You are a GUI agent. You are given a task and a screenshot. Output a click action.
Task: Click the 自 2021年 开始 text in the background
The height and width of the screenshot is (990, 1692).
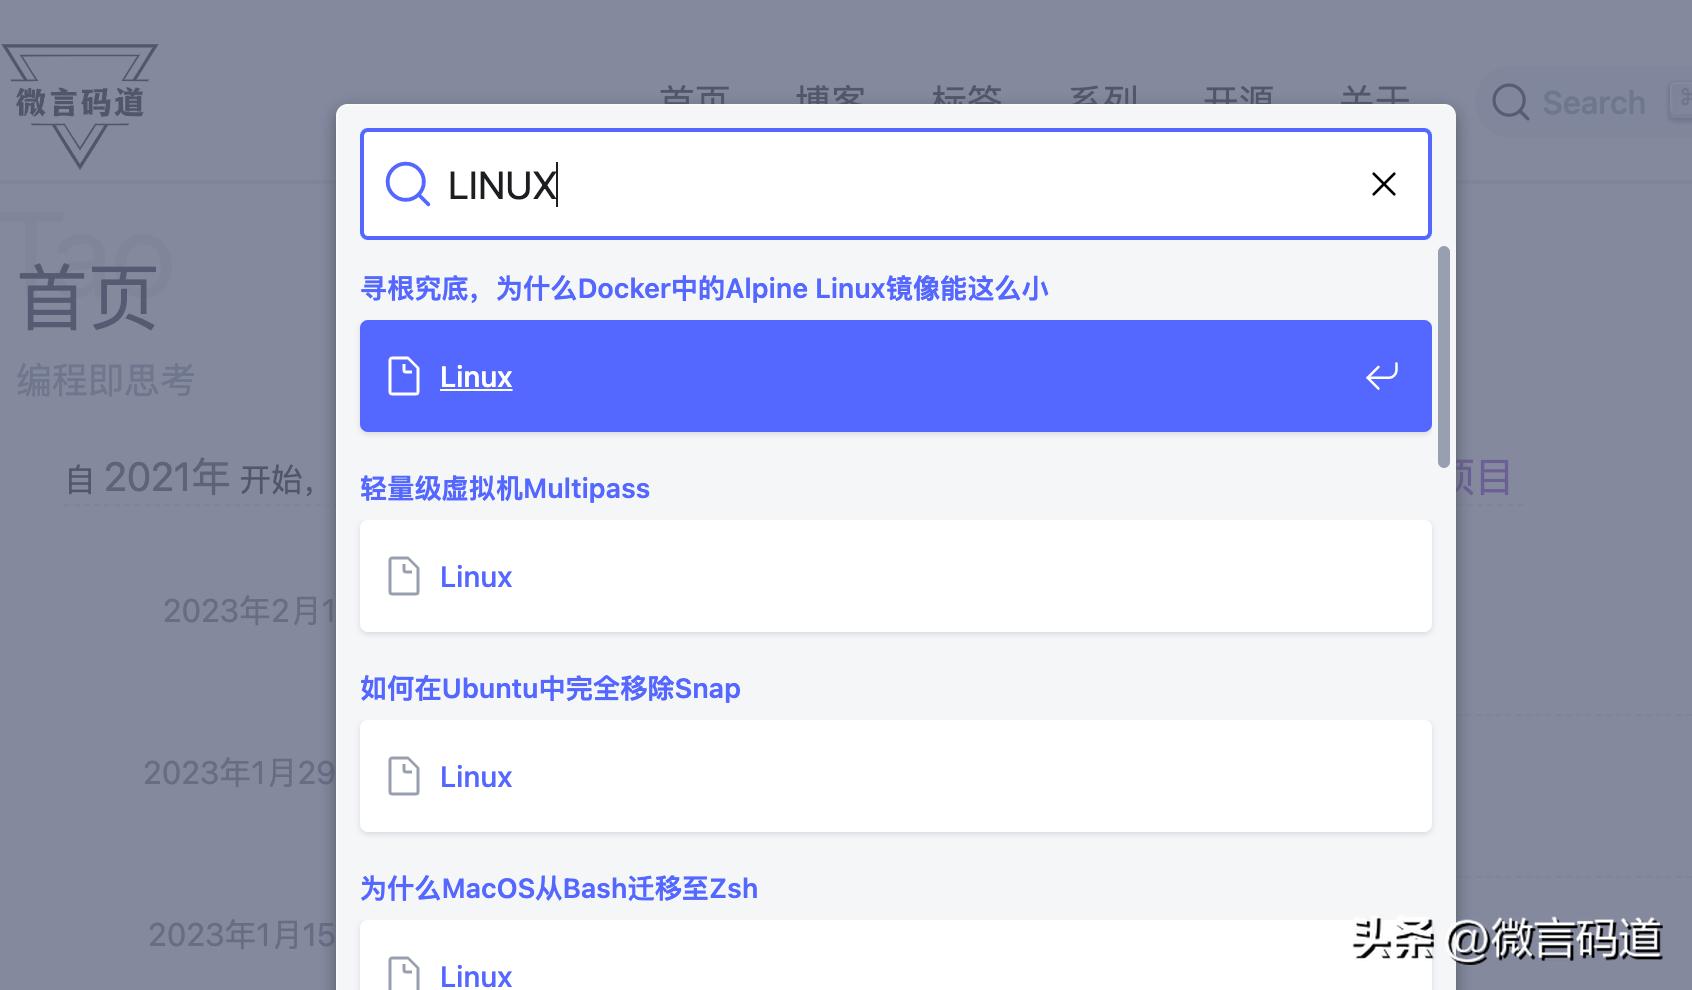click(190, 478)
